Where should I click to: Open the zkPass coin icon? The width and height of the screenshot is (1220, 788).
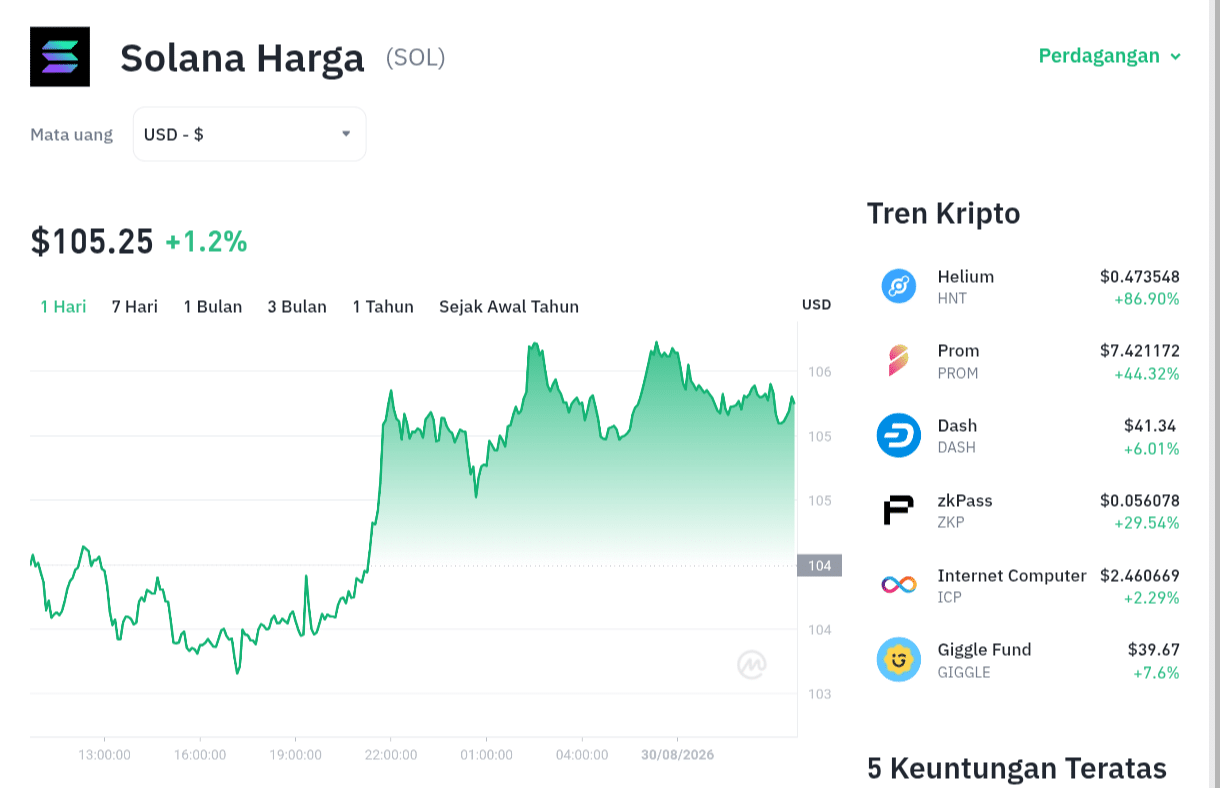(x=898, y=510)
